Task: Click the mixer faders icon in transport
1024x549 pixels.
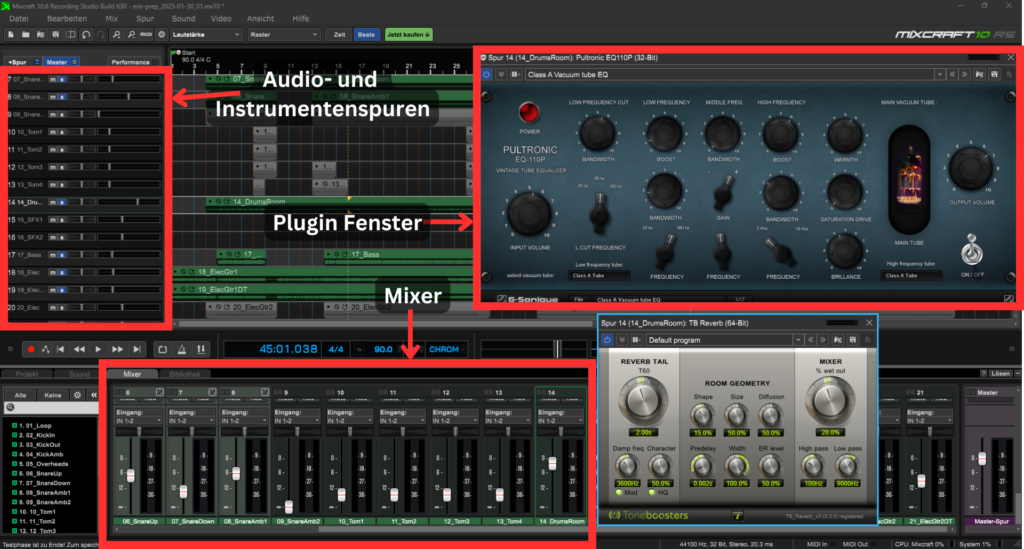Action: coord(201,349)
